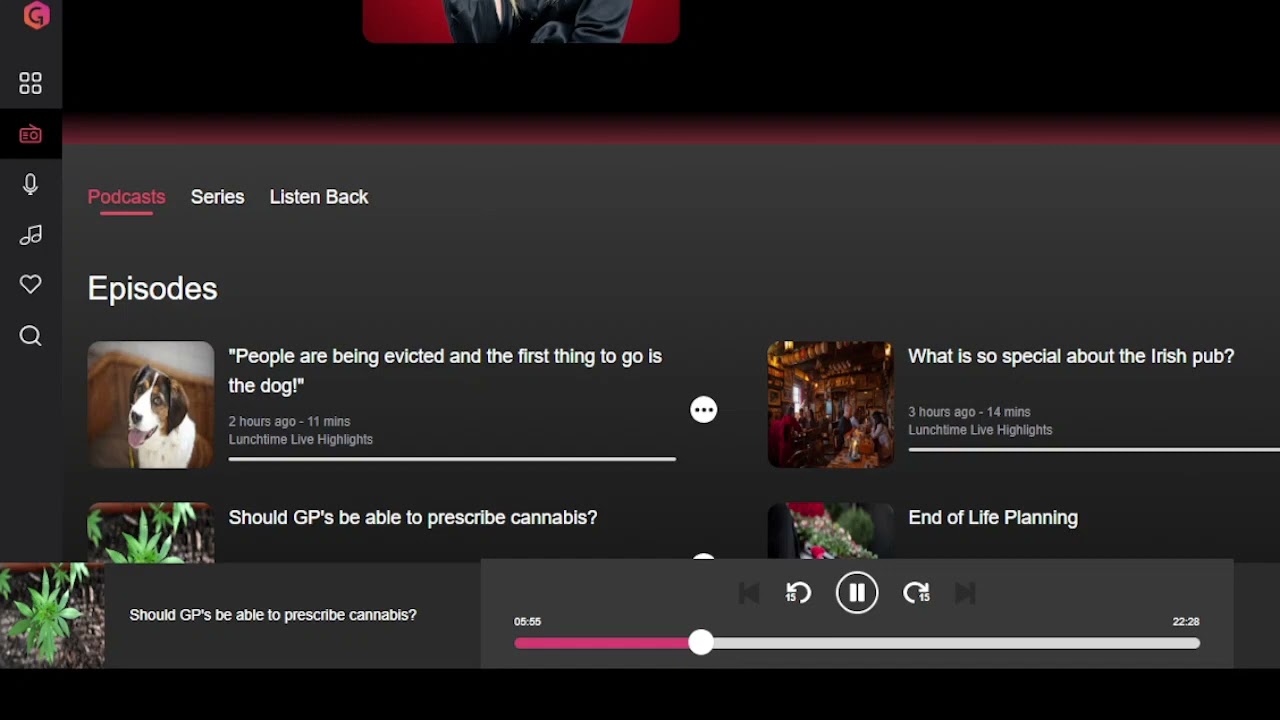Click the progress bar under Irish pub episode
This screenshot has width=1280, height=720.
(x=1094, y=450)
